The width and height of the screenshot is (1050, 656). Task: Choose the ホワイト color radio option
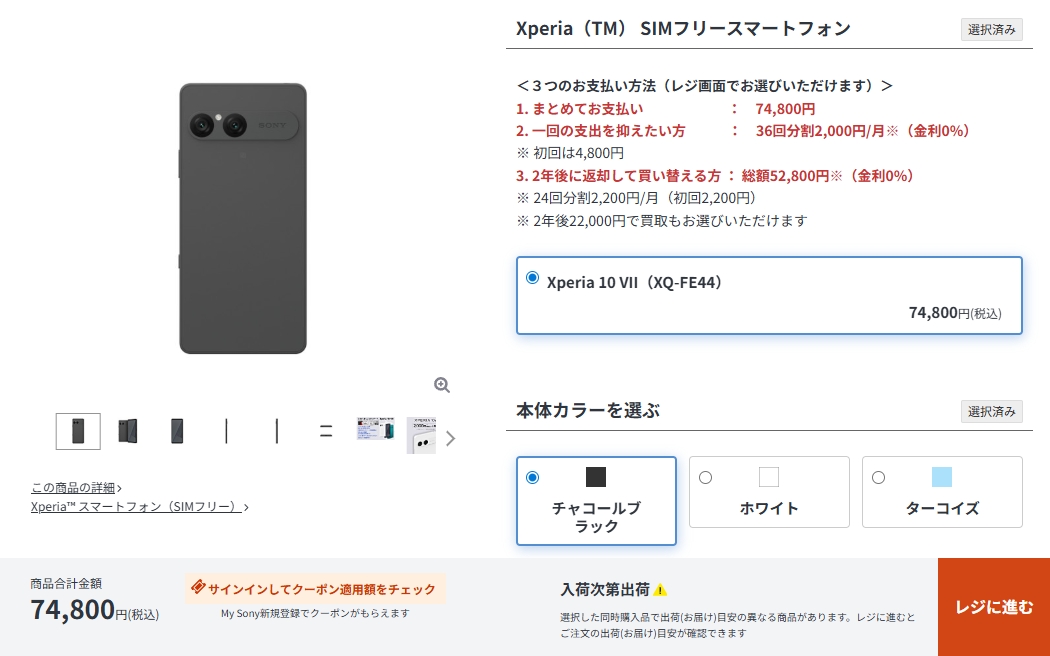tap(705, 477)
